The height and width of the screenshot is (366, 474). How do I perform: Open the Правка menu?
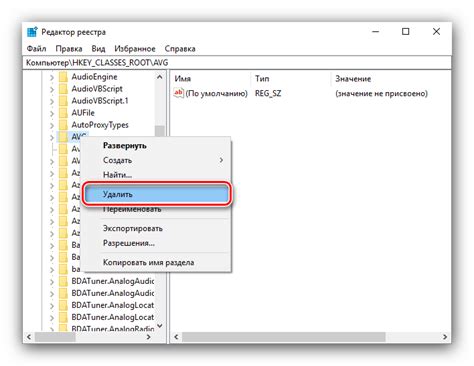point(69,49)
